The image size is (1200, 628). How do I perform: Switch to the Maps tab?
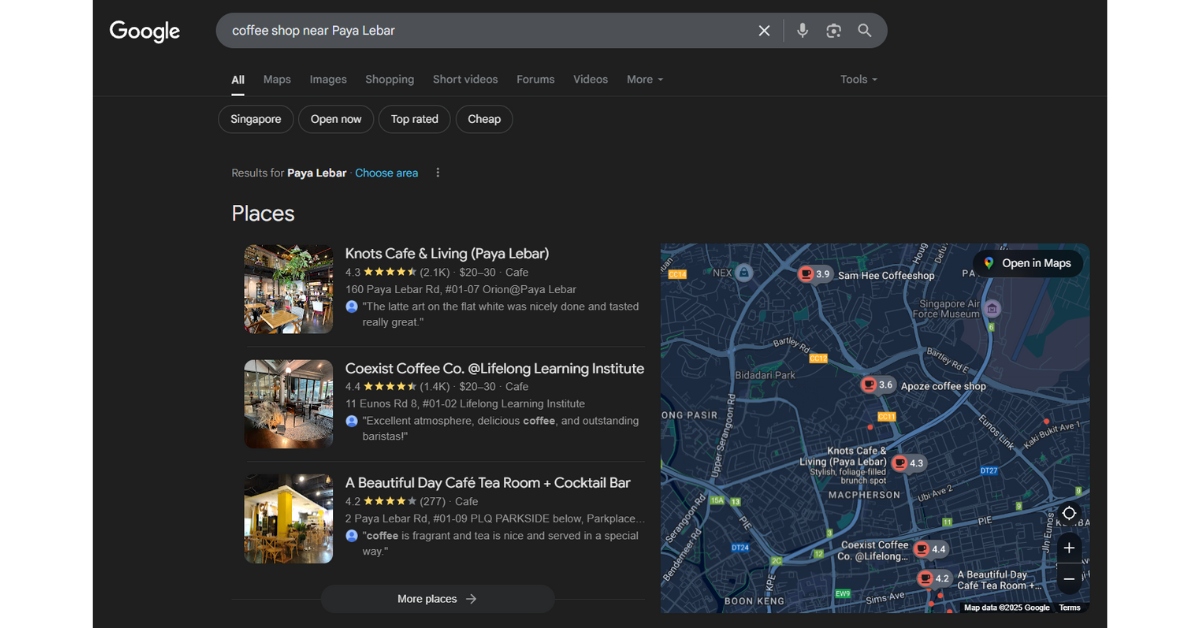point(277,79)
